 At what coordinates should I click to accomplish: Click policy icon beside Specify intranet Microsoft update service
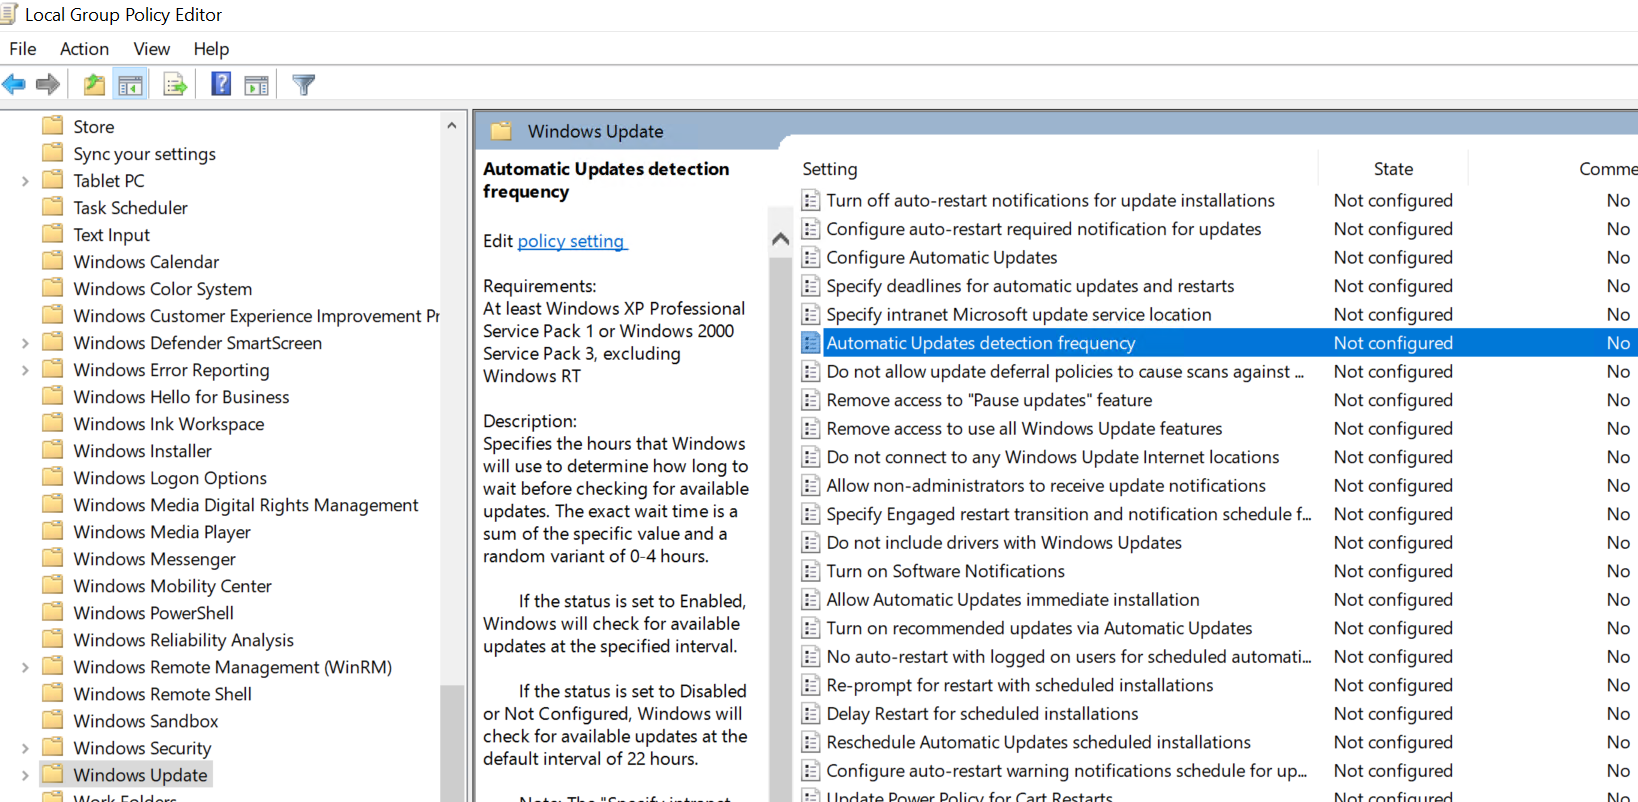(x=811, y=314)
